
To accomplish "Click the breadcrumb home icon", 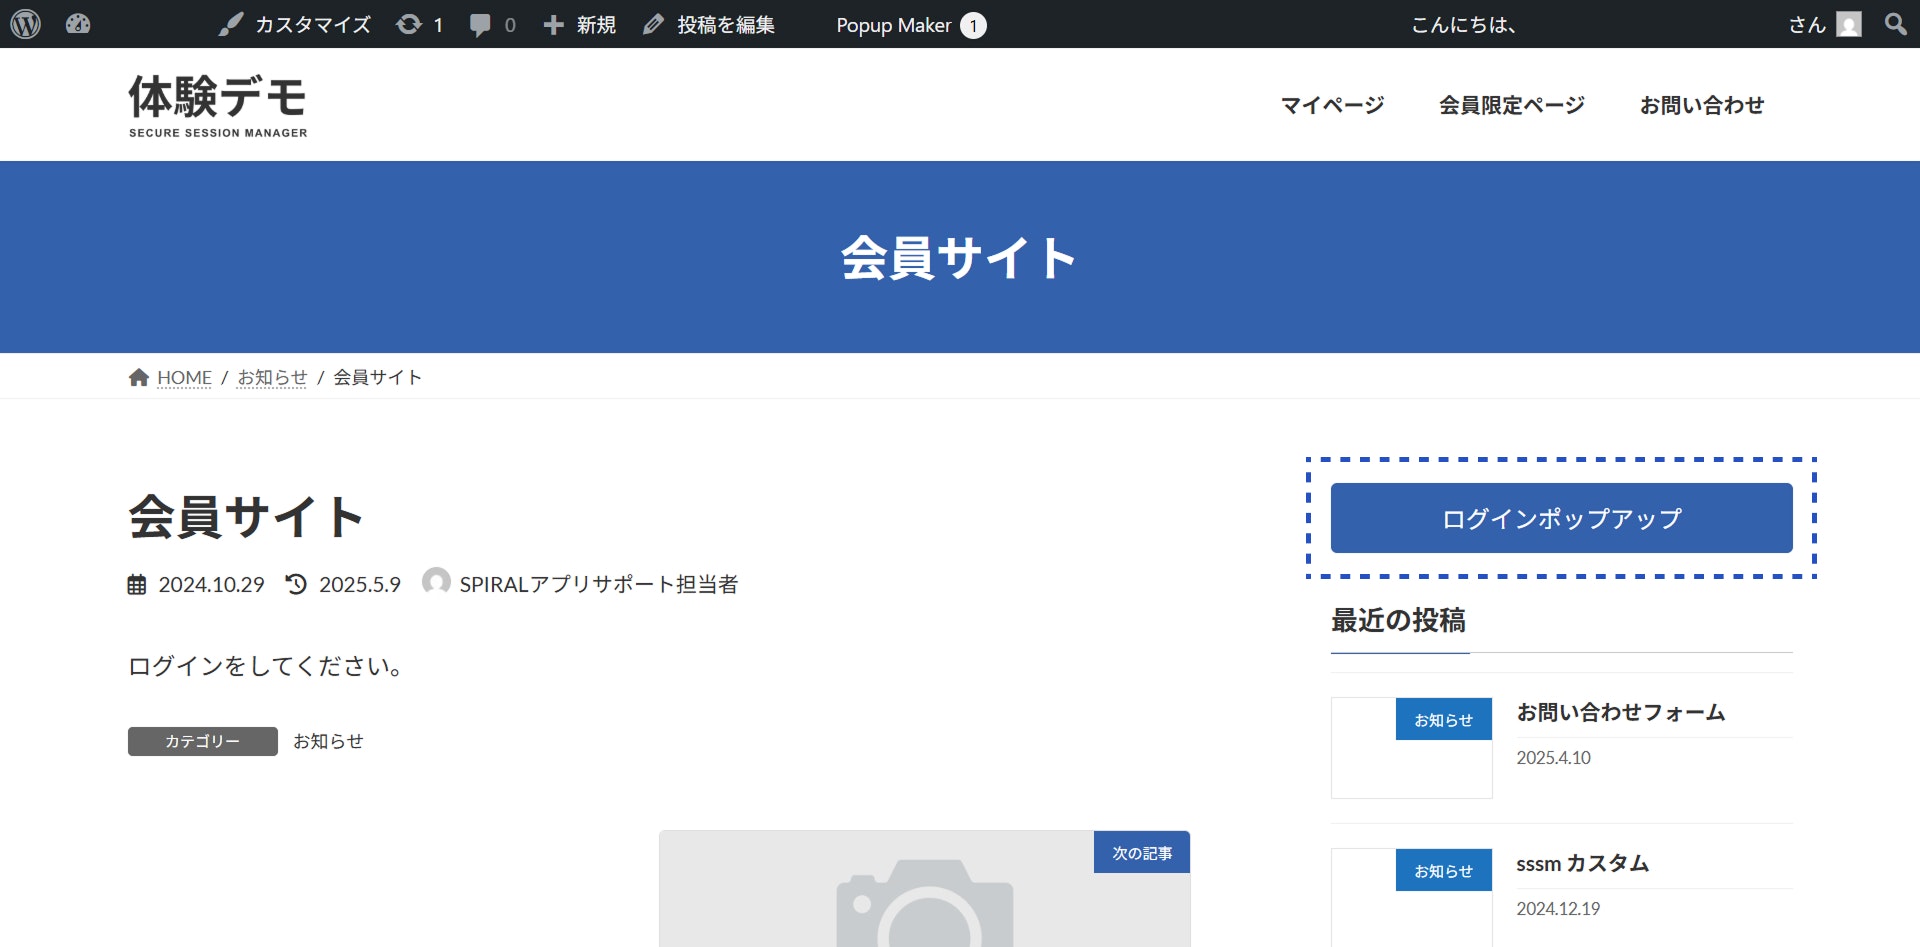I will [x=139, y=377].
